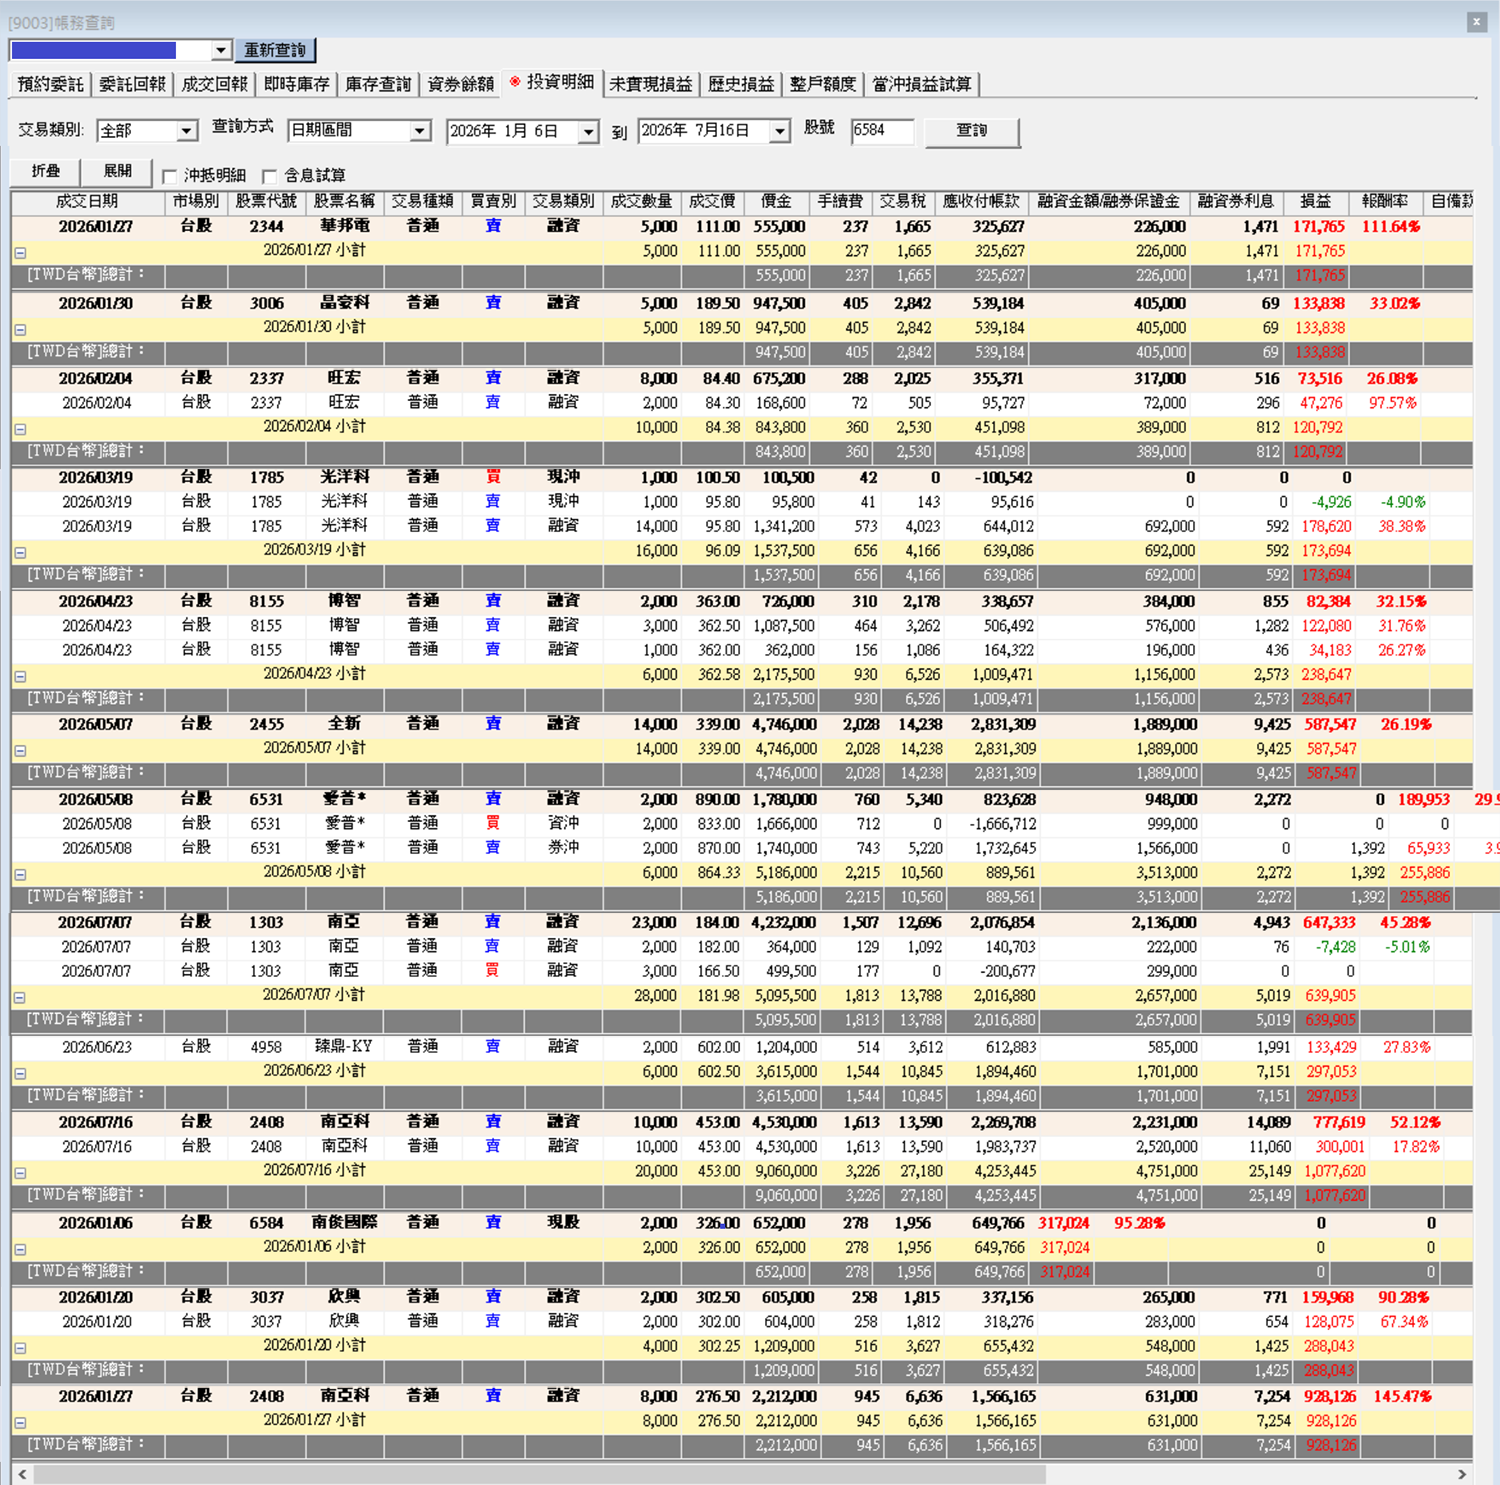Switch to the 委託回報 tab

coord(132,84)
